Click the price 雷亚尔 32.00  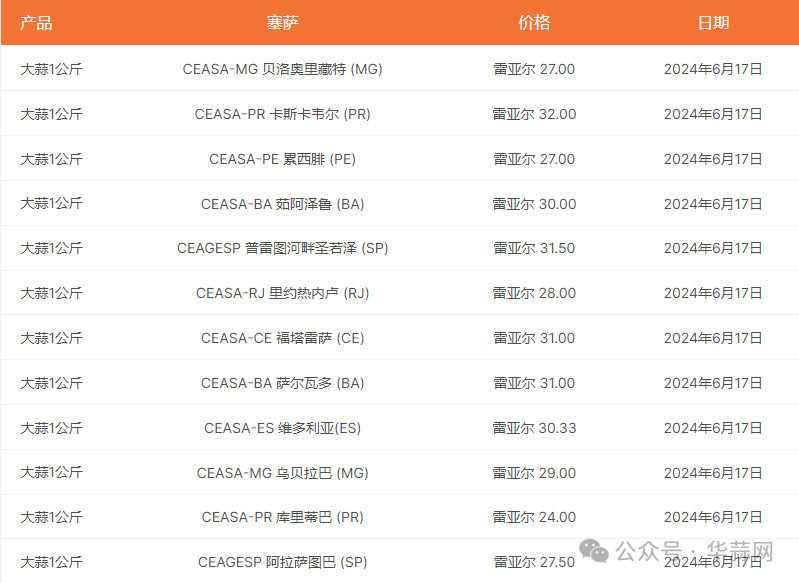(x=534, y=114)
